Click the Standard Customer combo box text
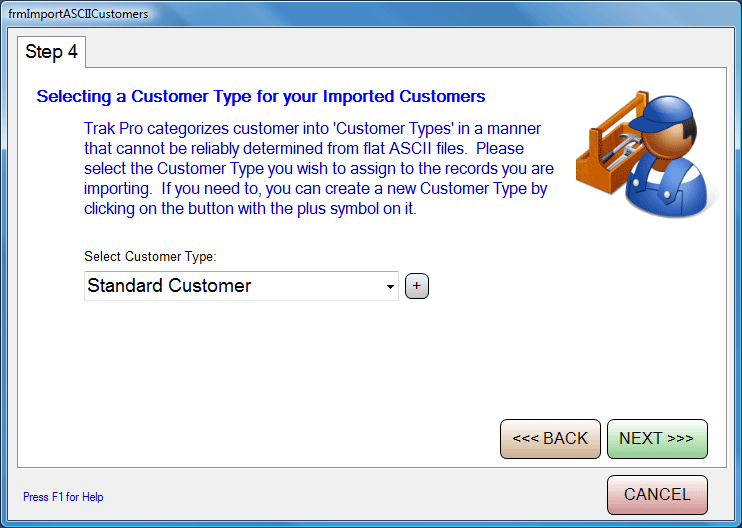Image resolution: width=742 pixels, height=528 pixels. 169,286
